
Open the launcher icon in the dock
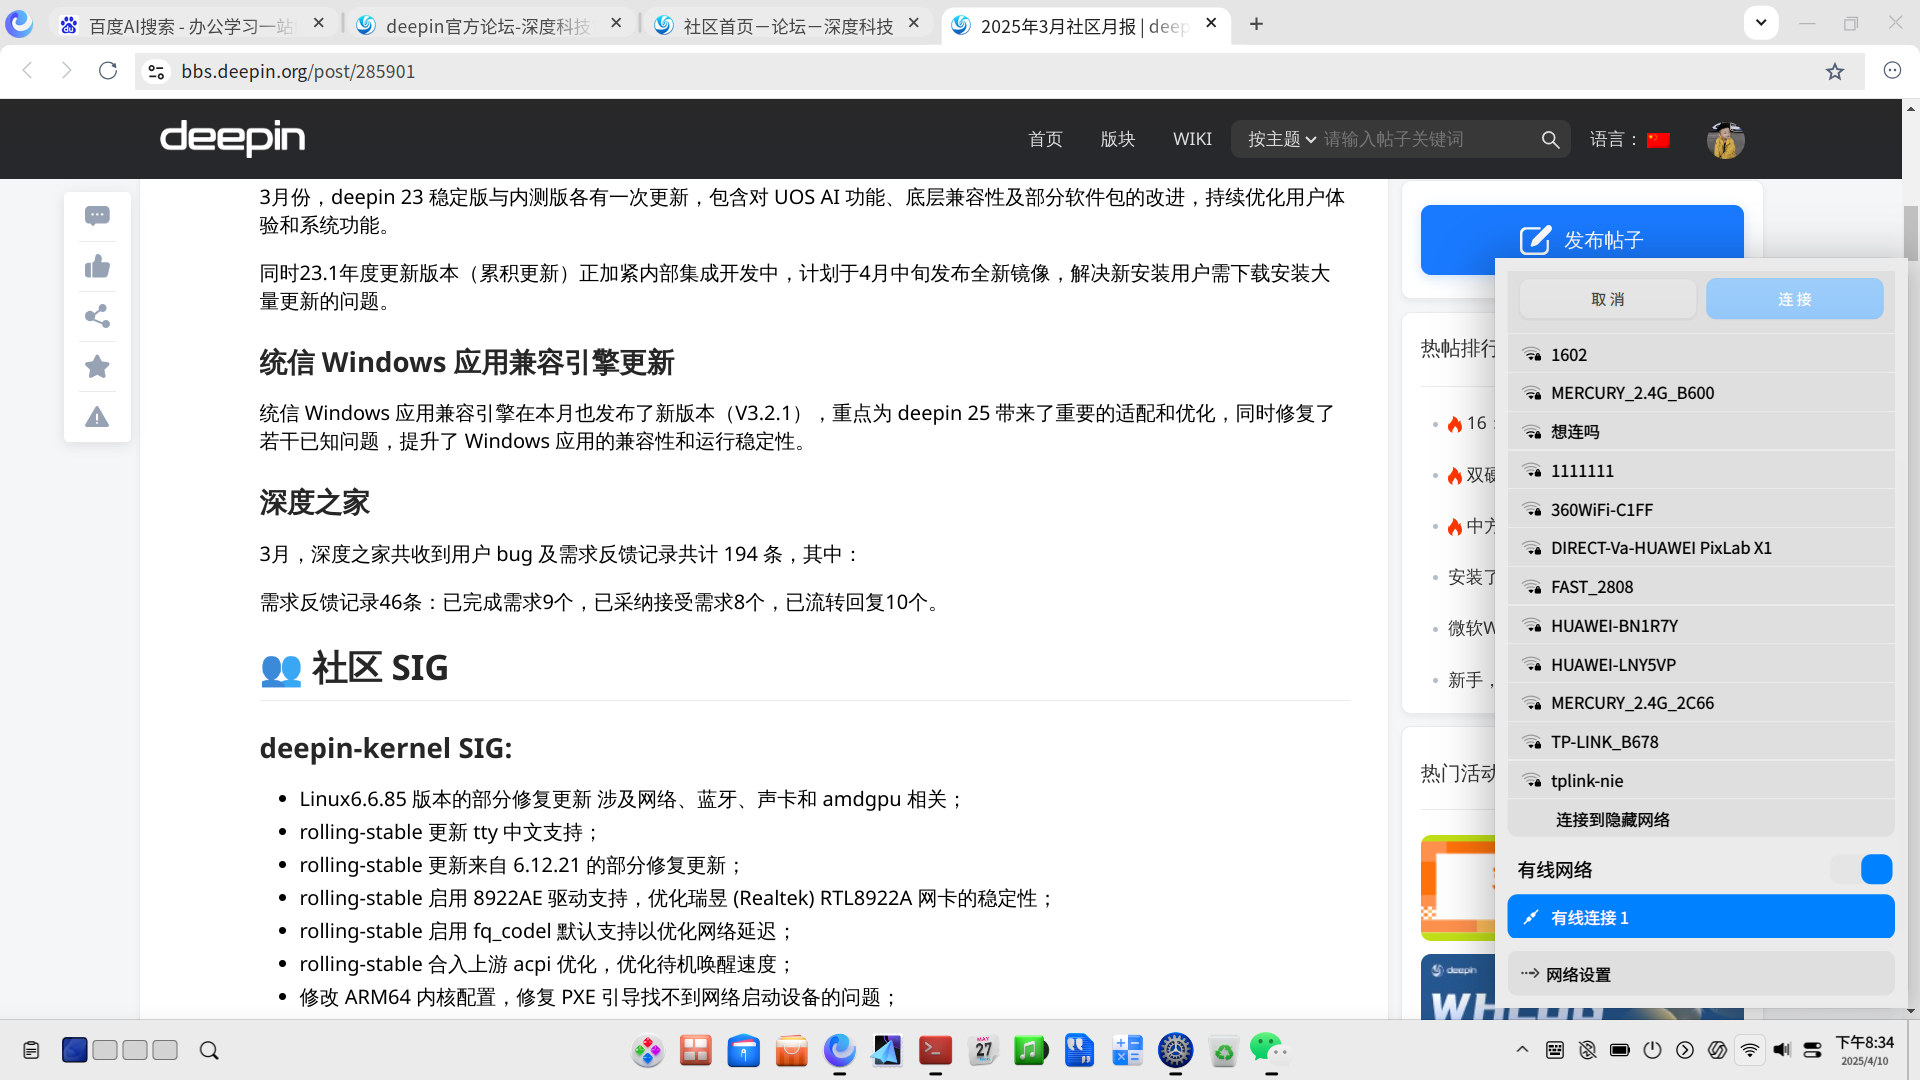click(647, 1050)
